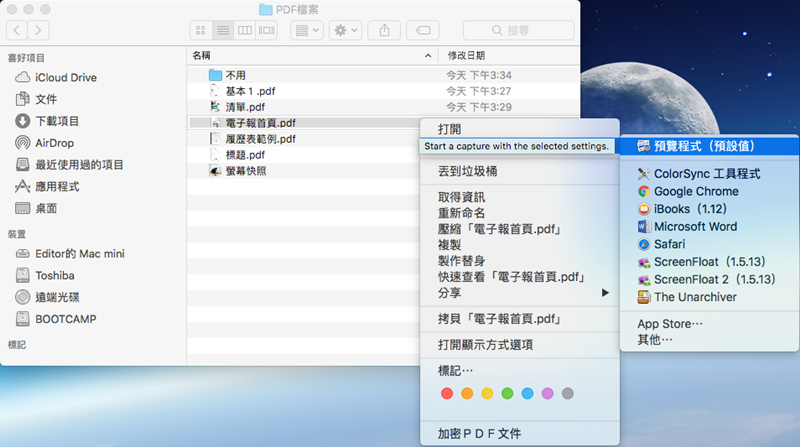
Task: Switch Finder to icon view
Action: pos(200,31)
